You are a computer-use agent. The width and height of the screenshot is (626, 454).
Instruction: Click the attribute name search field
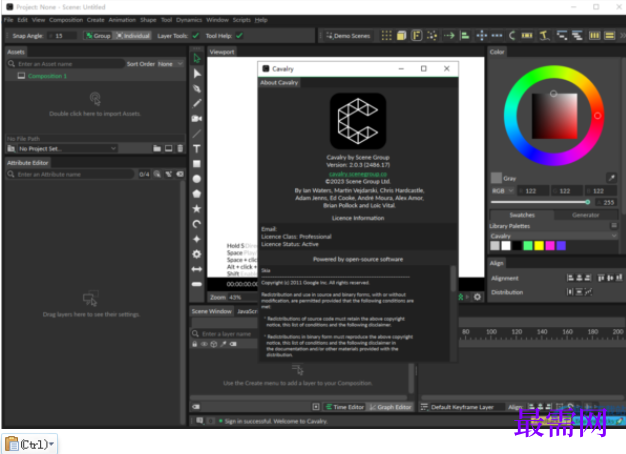(70, 174)
